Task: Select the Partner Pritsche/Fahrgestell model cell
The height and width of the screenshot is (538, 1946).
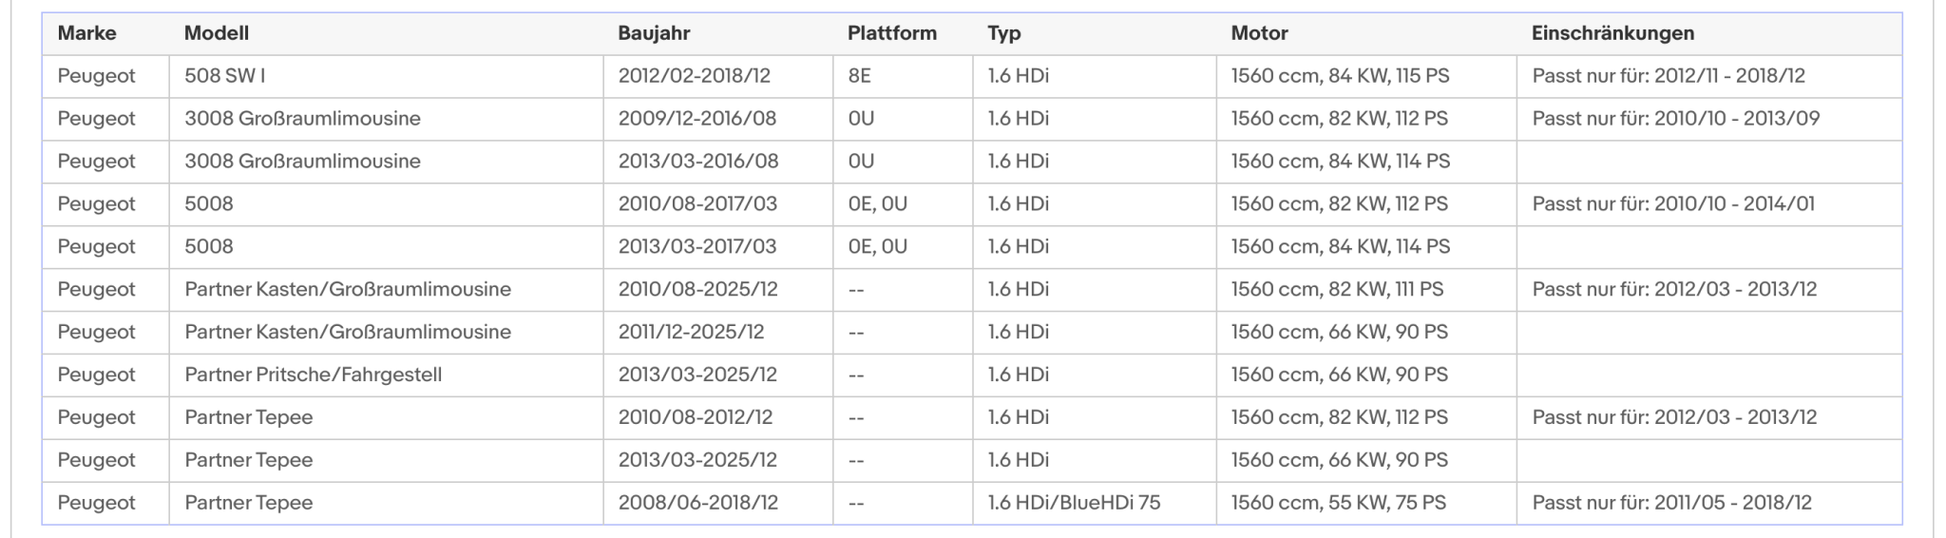Action: 313,375
